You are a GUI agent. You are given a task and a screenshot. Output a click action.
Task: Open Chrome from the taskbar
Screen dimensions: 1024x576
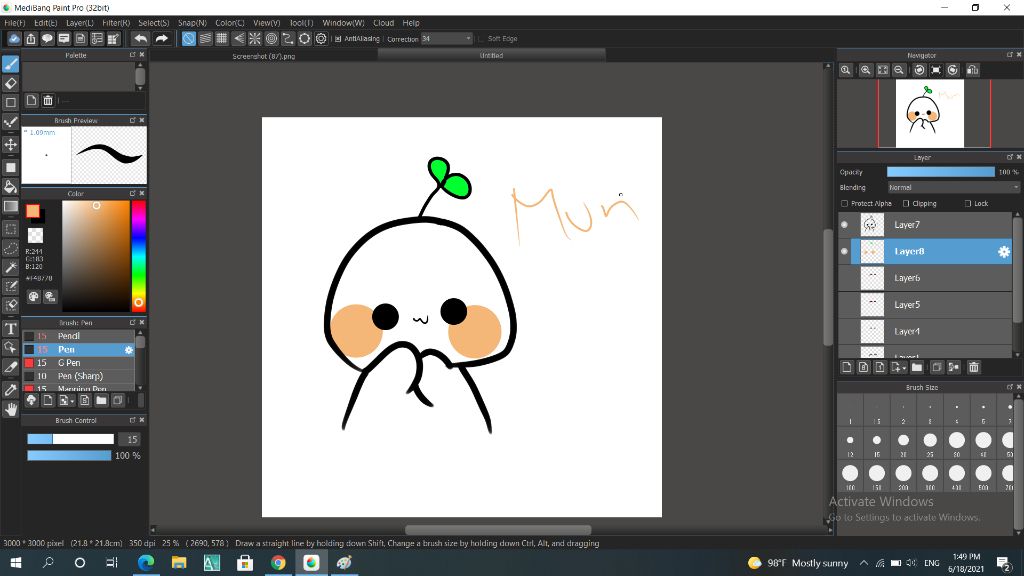[278, 562]
